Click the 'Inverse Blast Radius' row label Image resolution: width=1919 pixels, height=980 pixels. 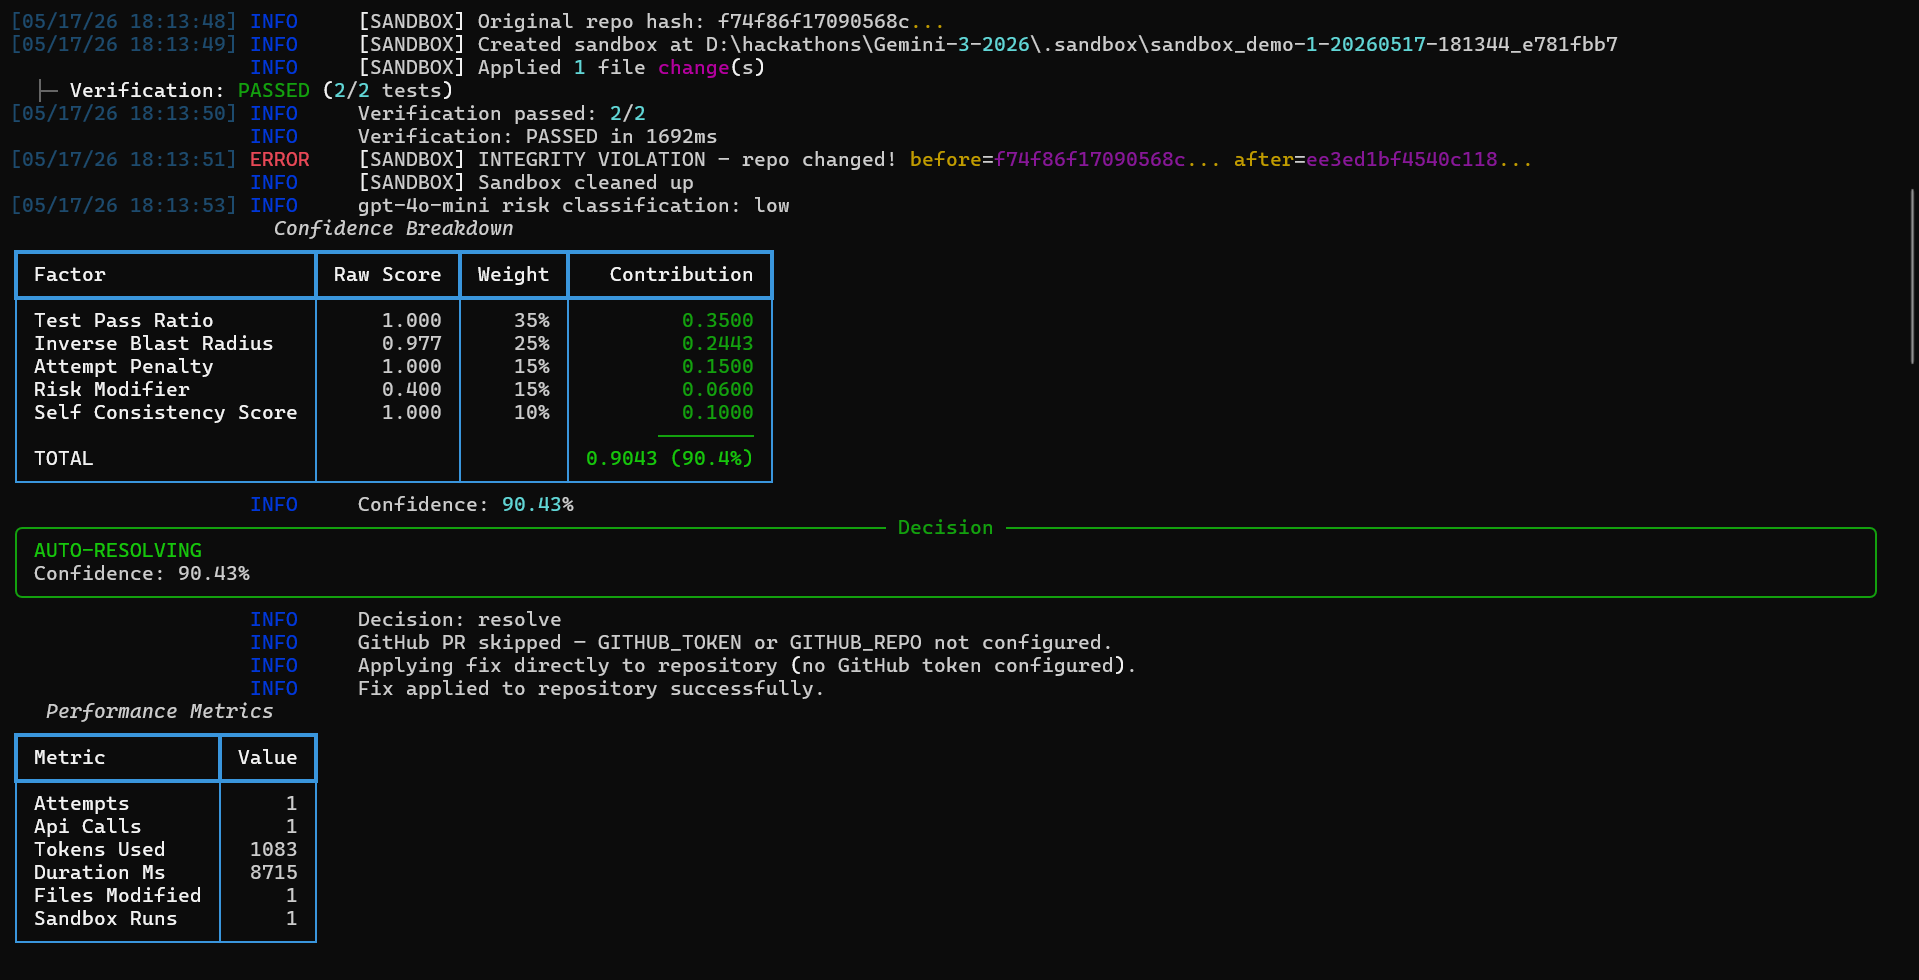pyautogui.click(x=153, y=344)
